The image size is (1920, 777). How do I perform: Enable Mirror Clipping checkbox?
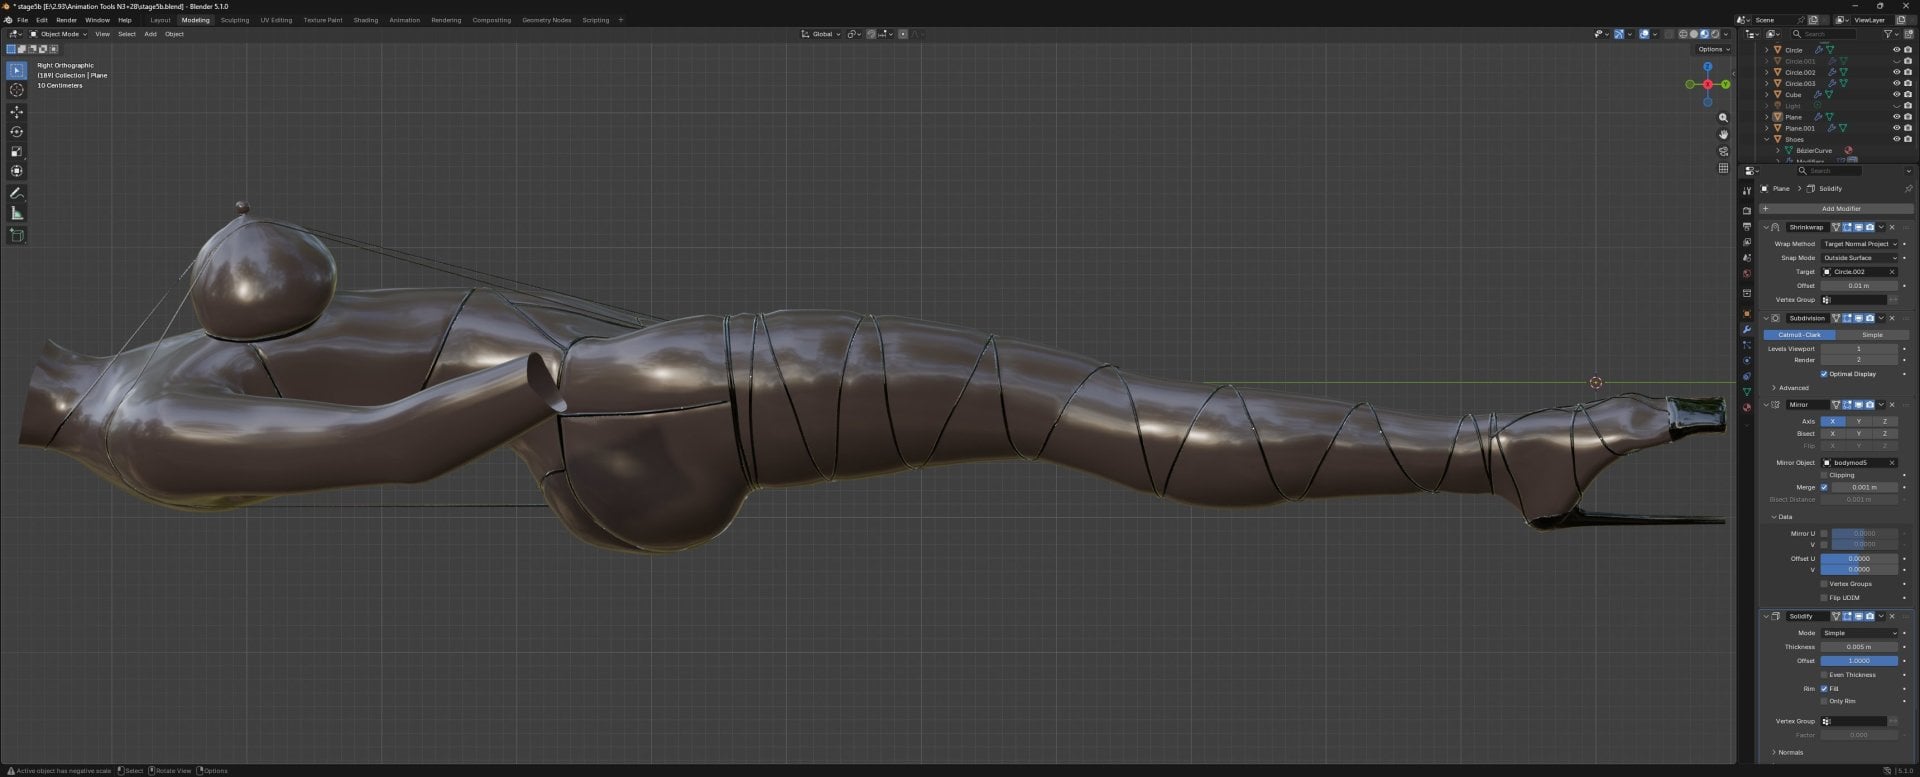coord(1824,475)
